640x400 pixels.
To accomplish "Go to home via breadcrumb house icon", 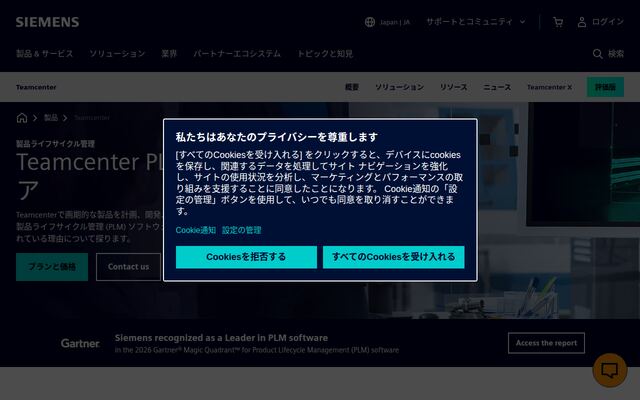I will [x=22, y=118].
